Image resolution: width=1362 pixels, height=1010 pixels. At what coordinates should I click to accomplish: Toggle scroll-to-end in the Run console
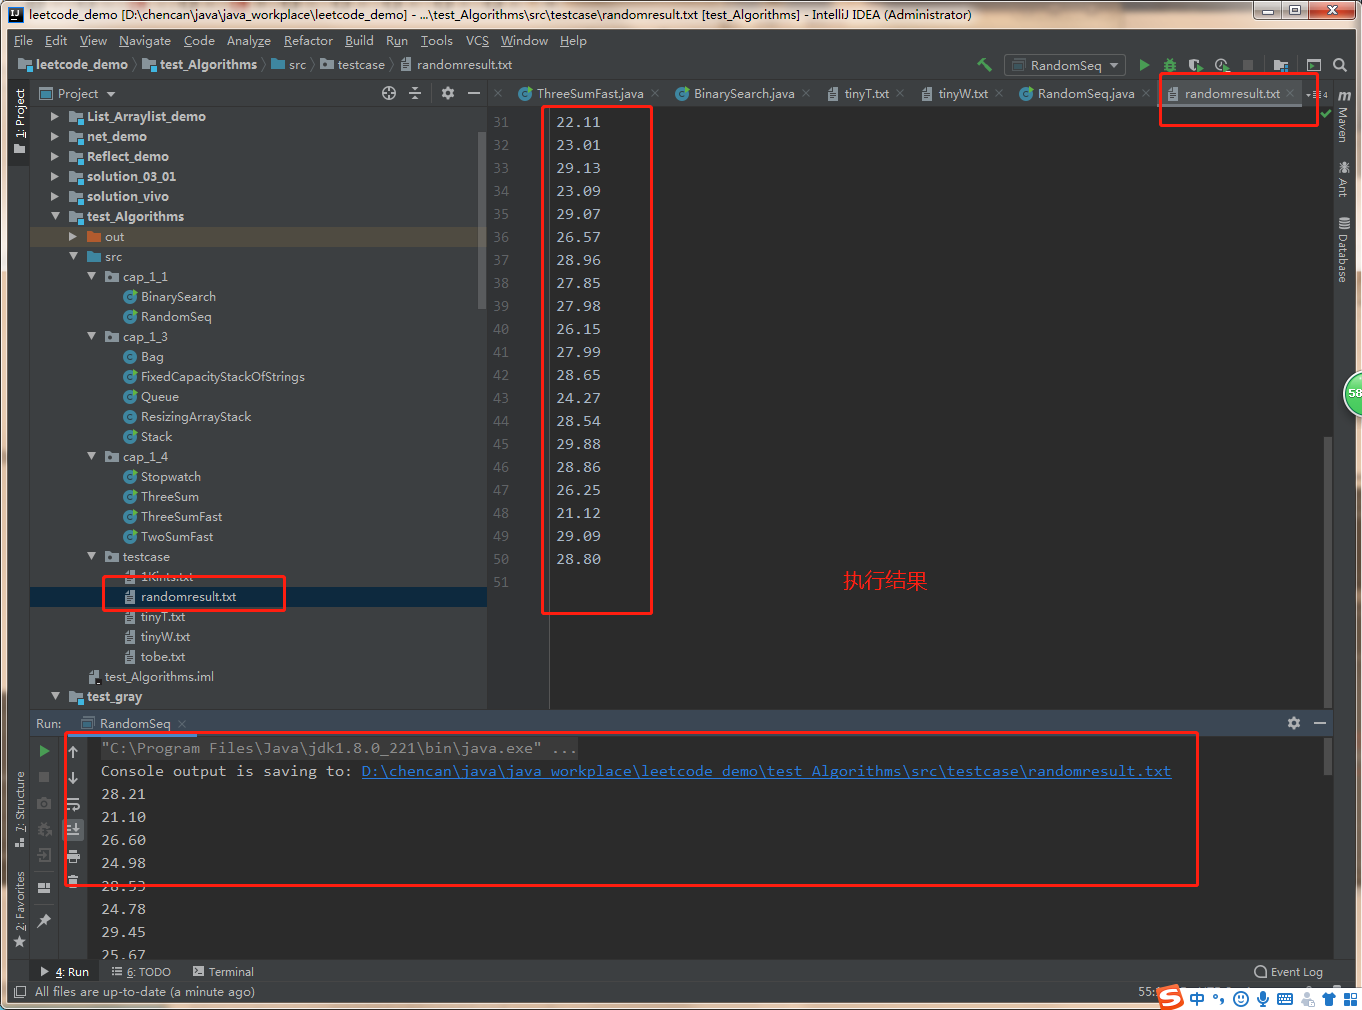click(x=73, y=829)
